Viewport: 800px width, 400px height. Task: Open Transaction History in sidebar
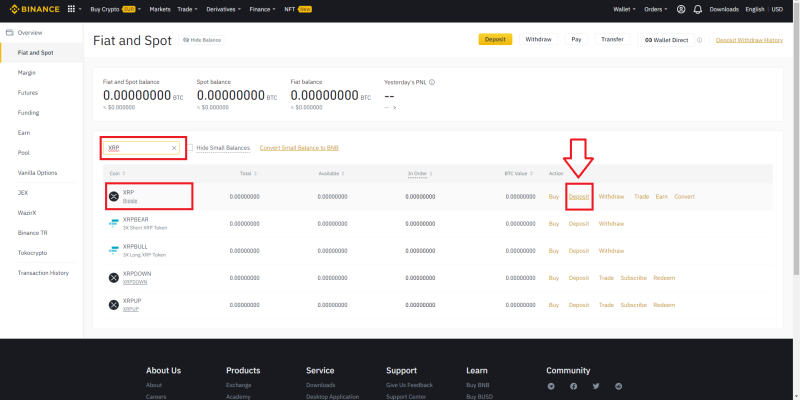point(42,272)
